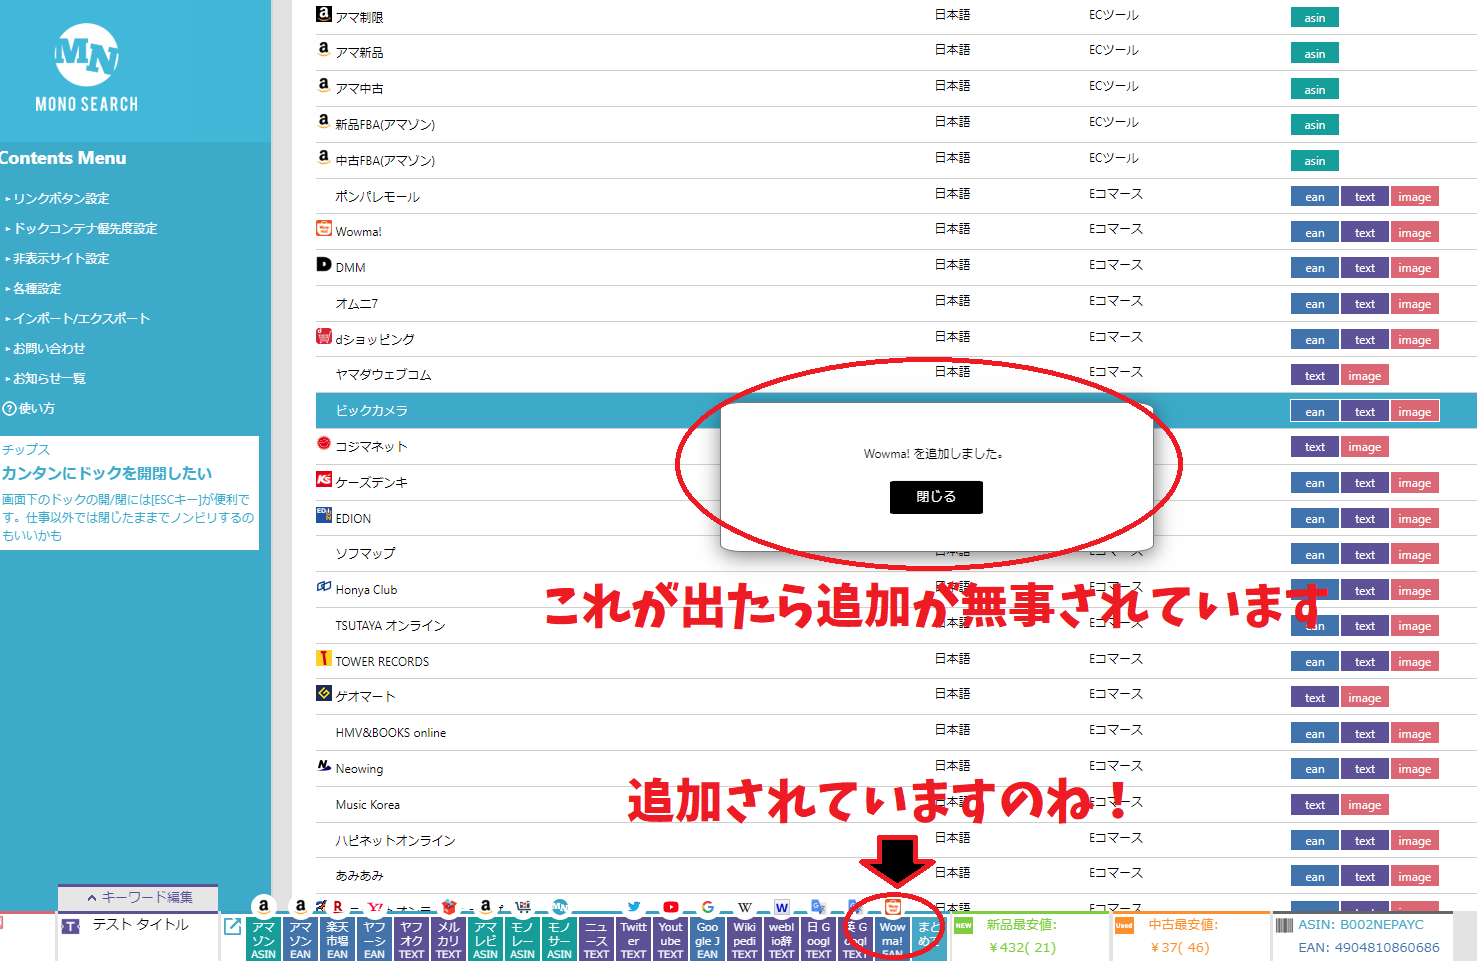View お知らせ一覧 in the sidebar
This screenshot has height=961, width=1477.
[x=49, y=379]
